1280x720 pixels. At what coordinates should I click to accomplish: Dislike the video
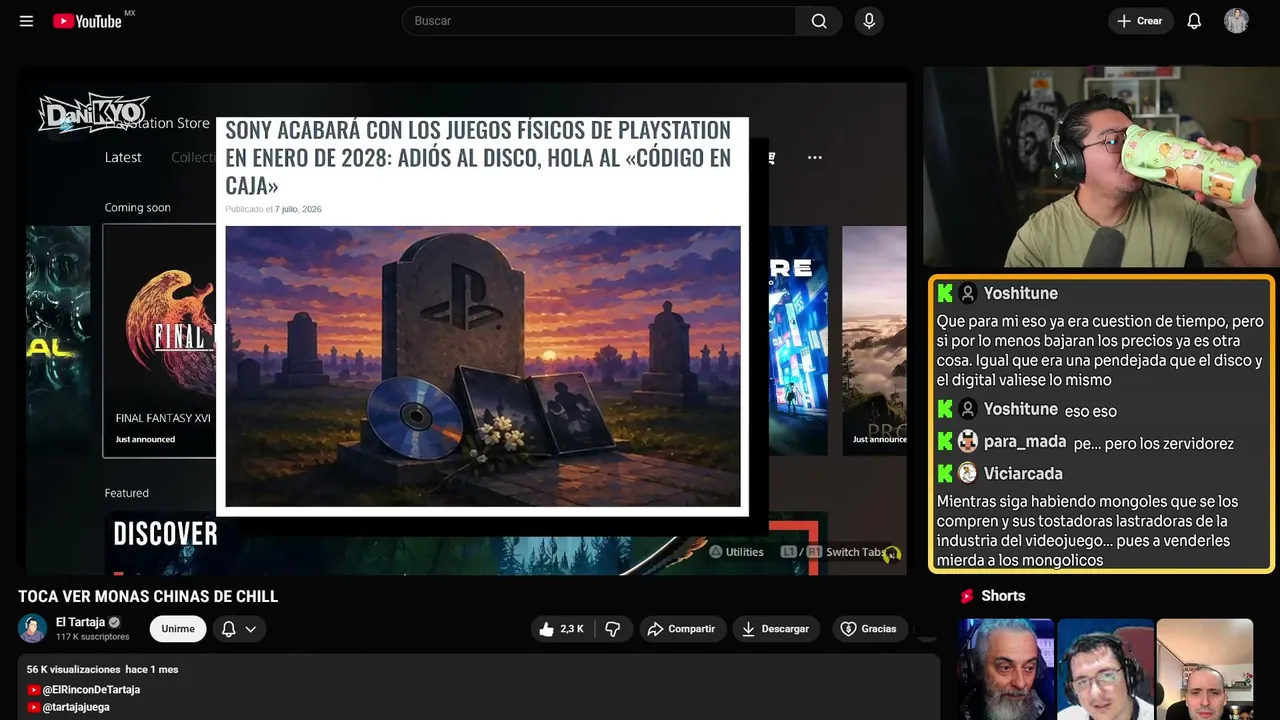tap(613, 629)
